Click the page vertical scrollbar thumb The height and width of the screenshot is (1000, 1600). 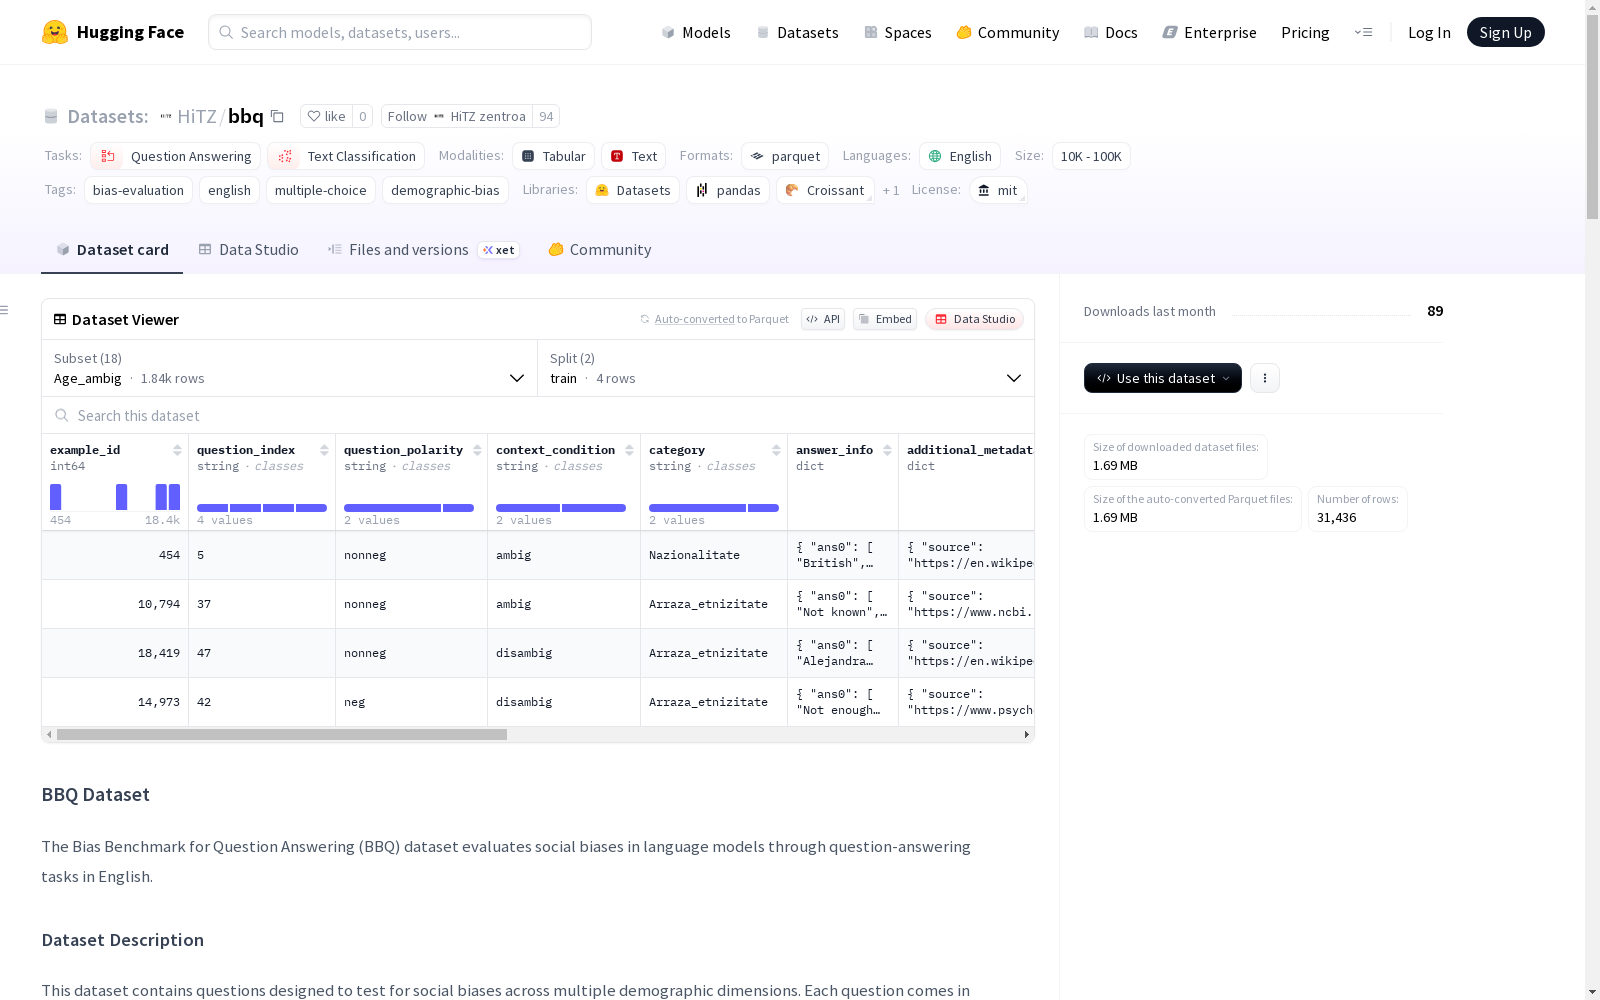click(x=1592, y=118)
